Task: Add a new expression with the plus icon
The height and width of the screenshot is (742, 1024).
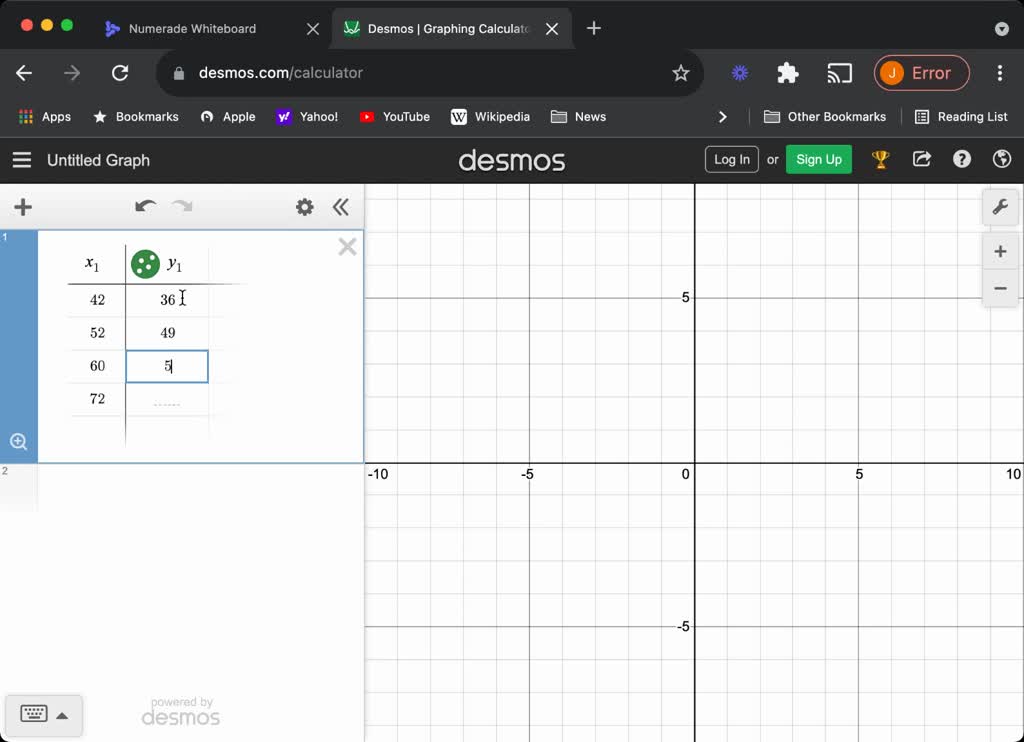Action: click(22, 207)
